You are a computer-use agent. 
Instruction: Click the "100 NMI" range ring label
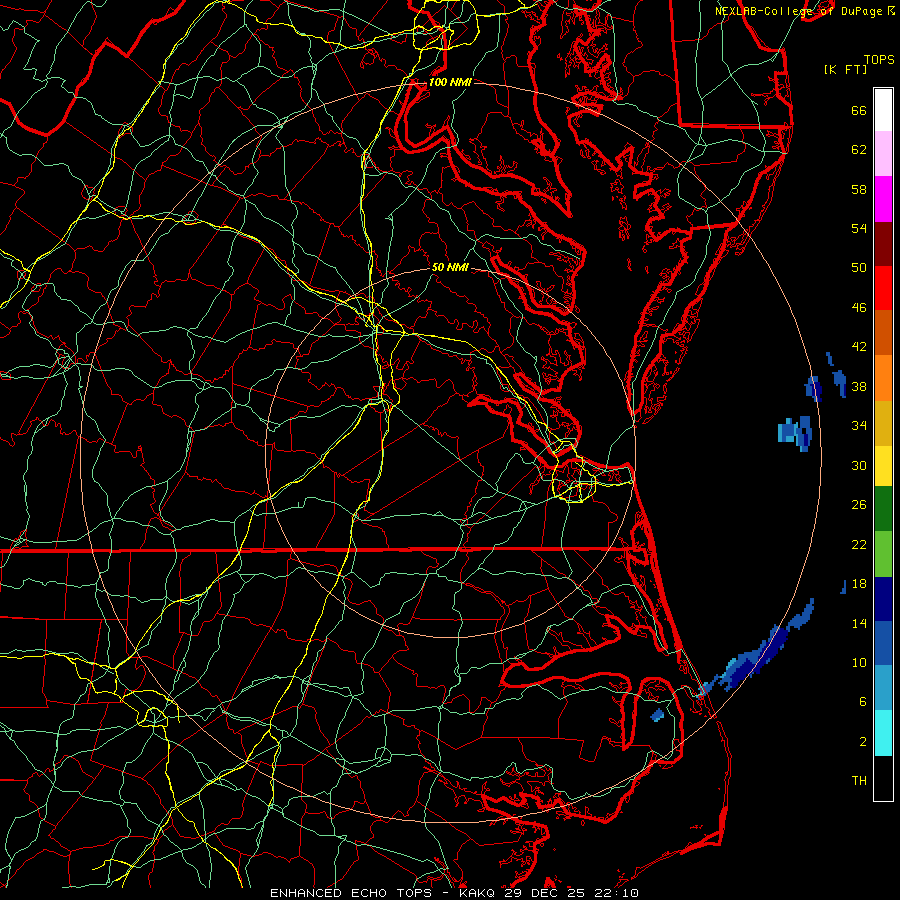click(450, 82)
